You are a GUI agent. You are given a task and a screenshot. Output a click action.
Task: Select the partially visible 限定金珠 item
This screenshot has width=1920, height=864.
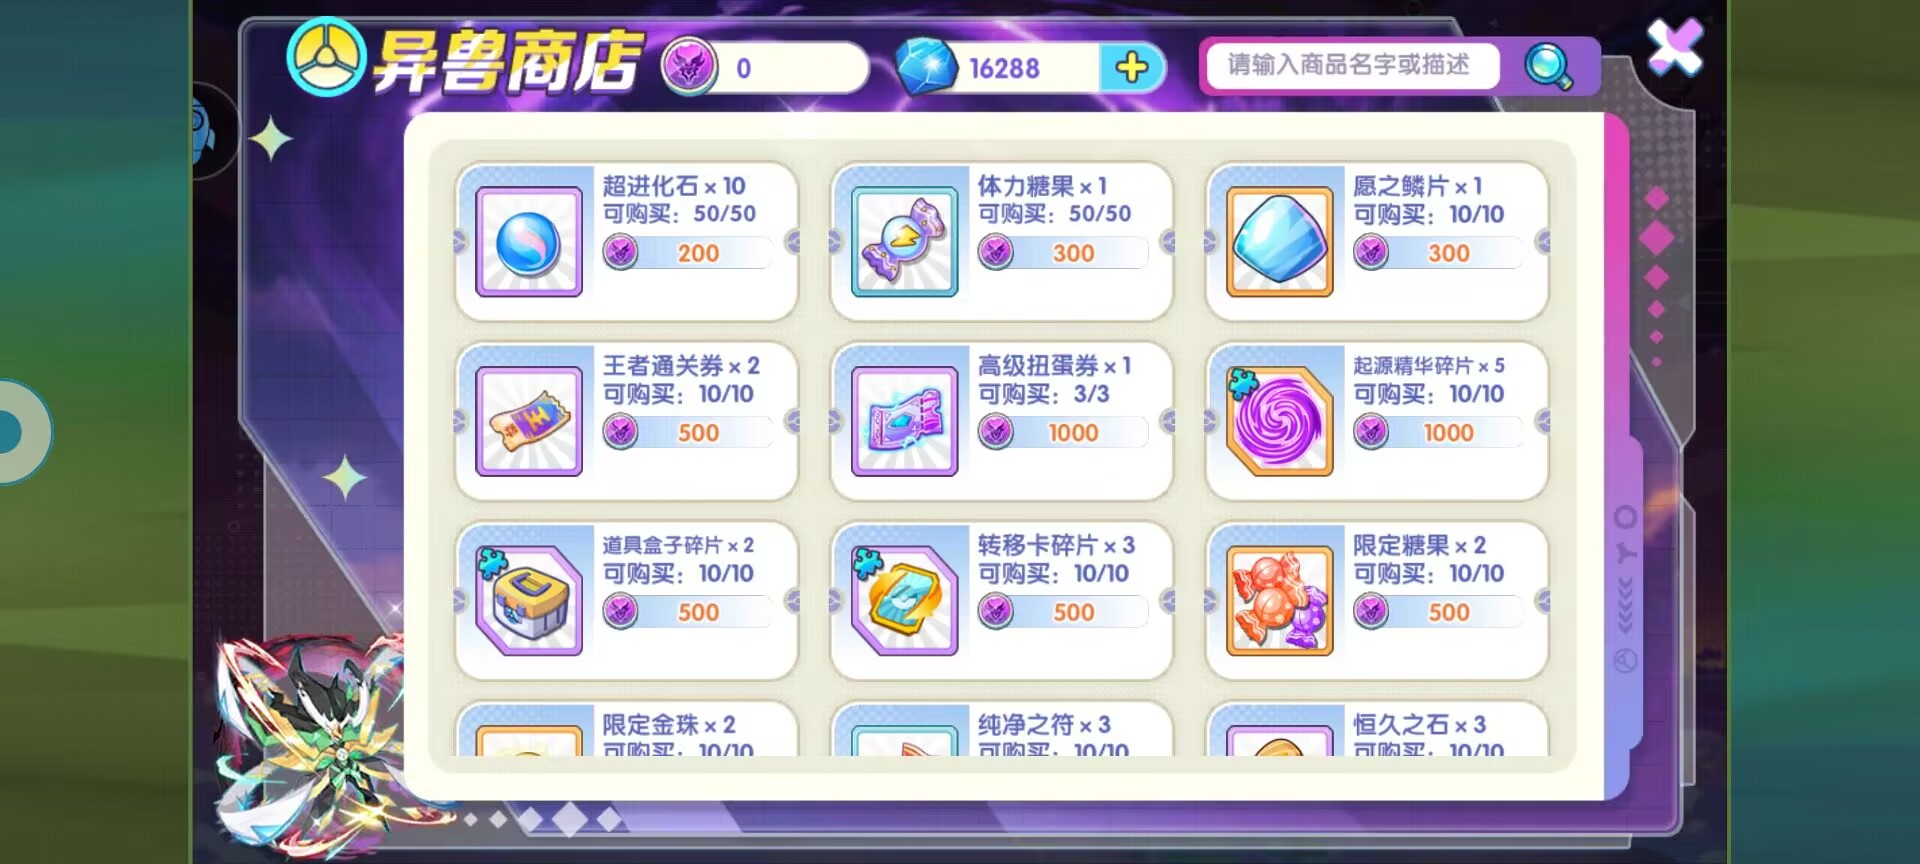(x=626, y=729)
